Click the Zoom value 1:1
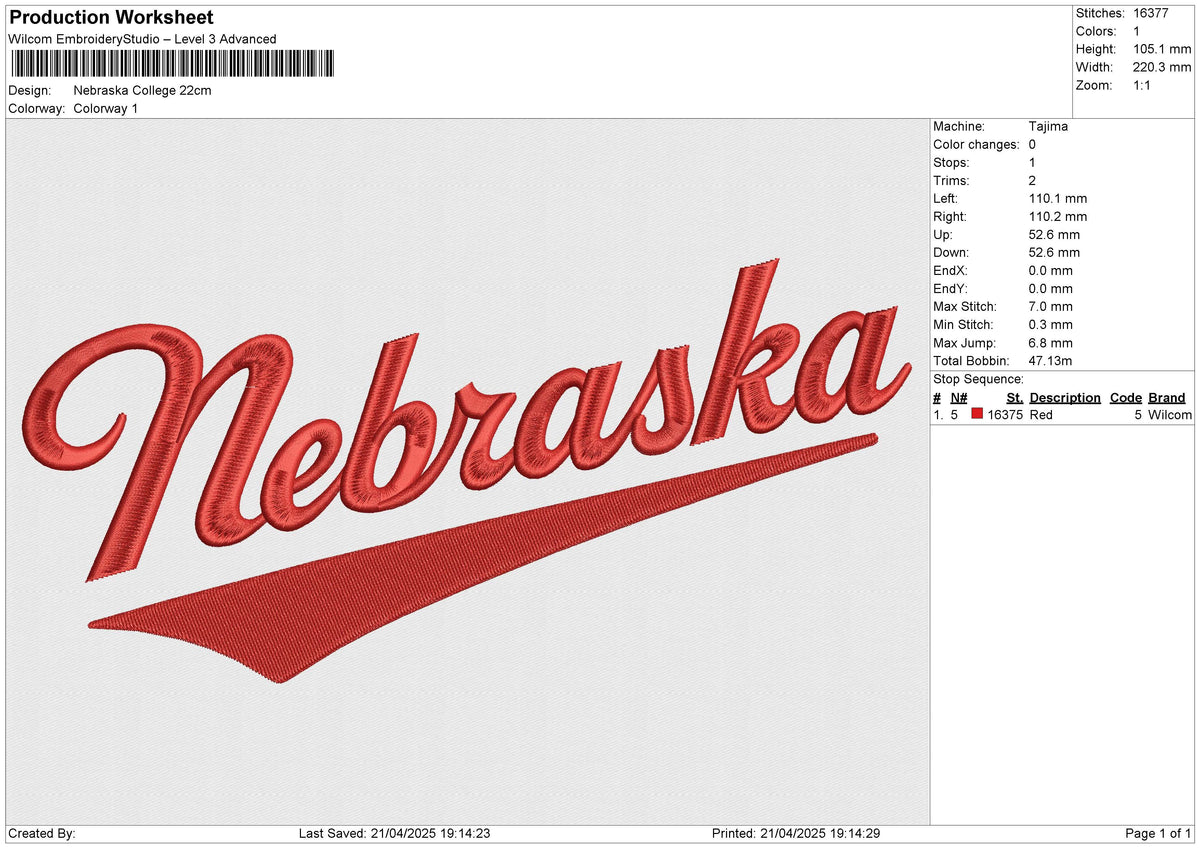 click(x=1144, y=85)
